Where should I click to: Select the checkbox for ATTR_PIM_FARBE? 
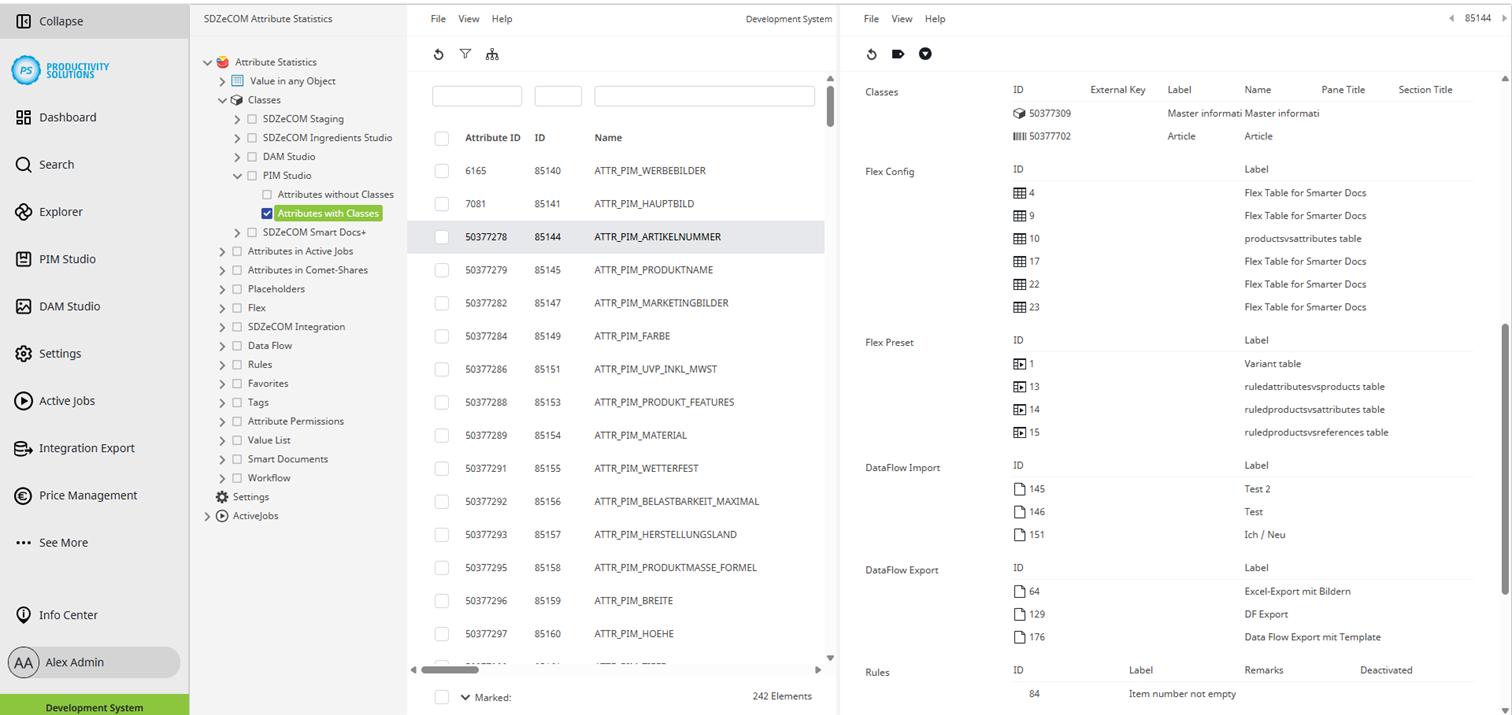click(x=441, y=336)
